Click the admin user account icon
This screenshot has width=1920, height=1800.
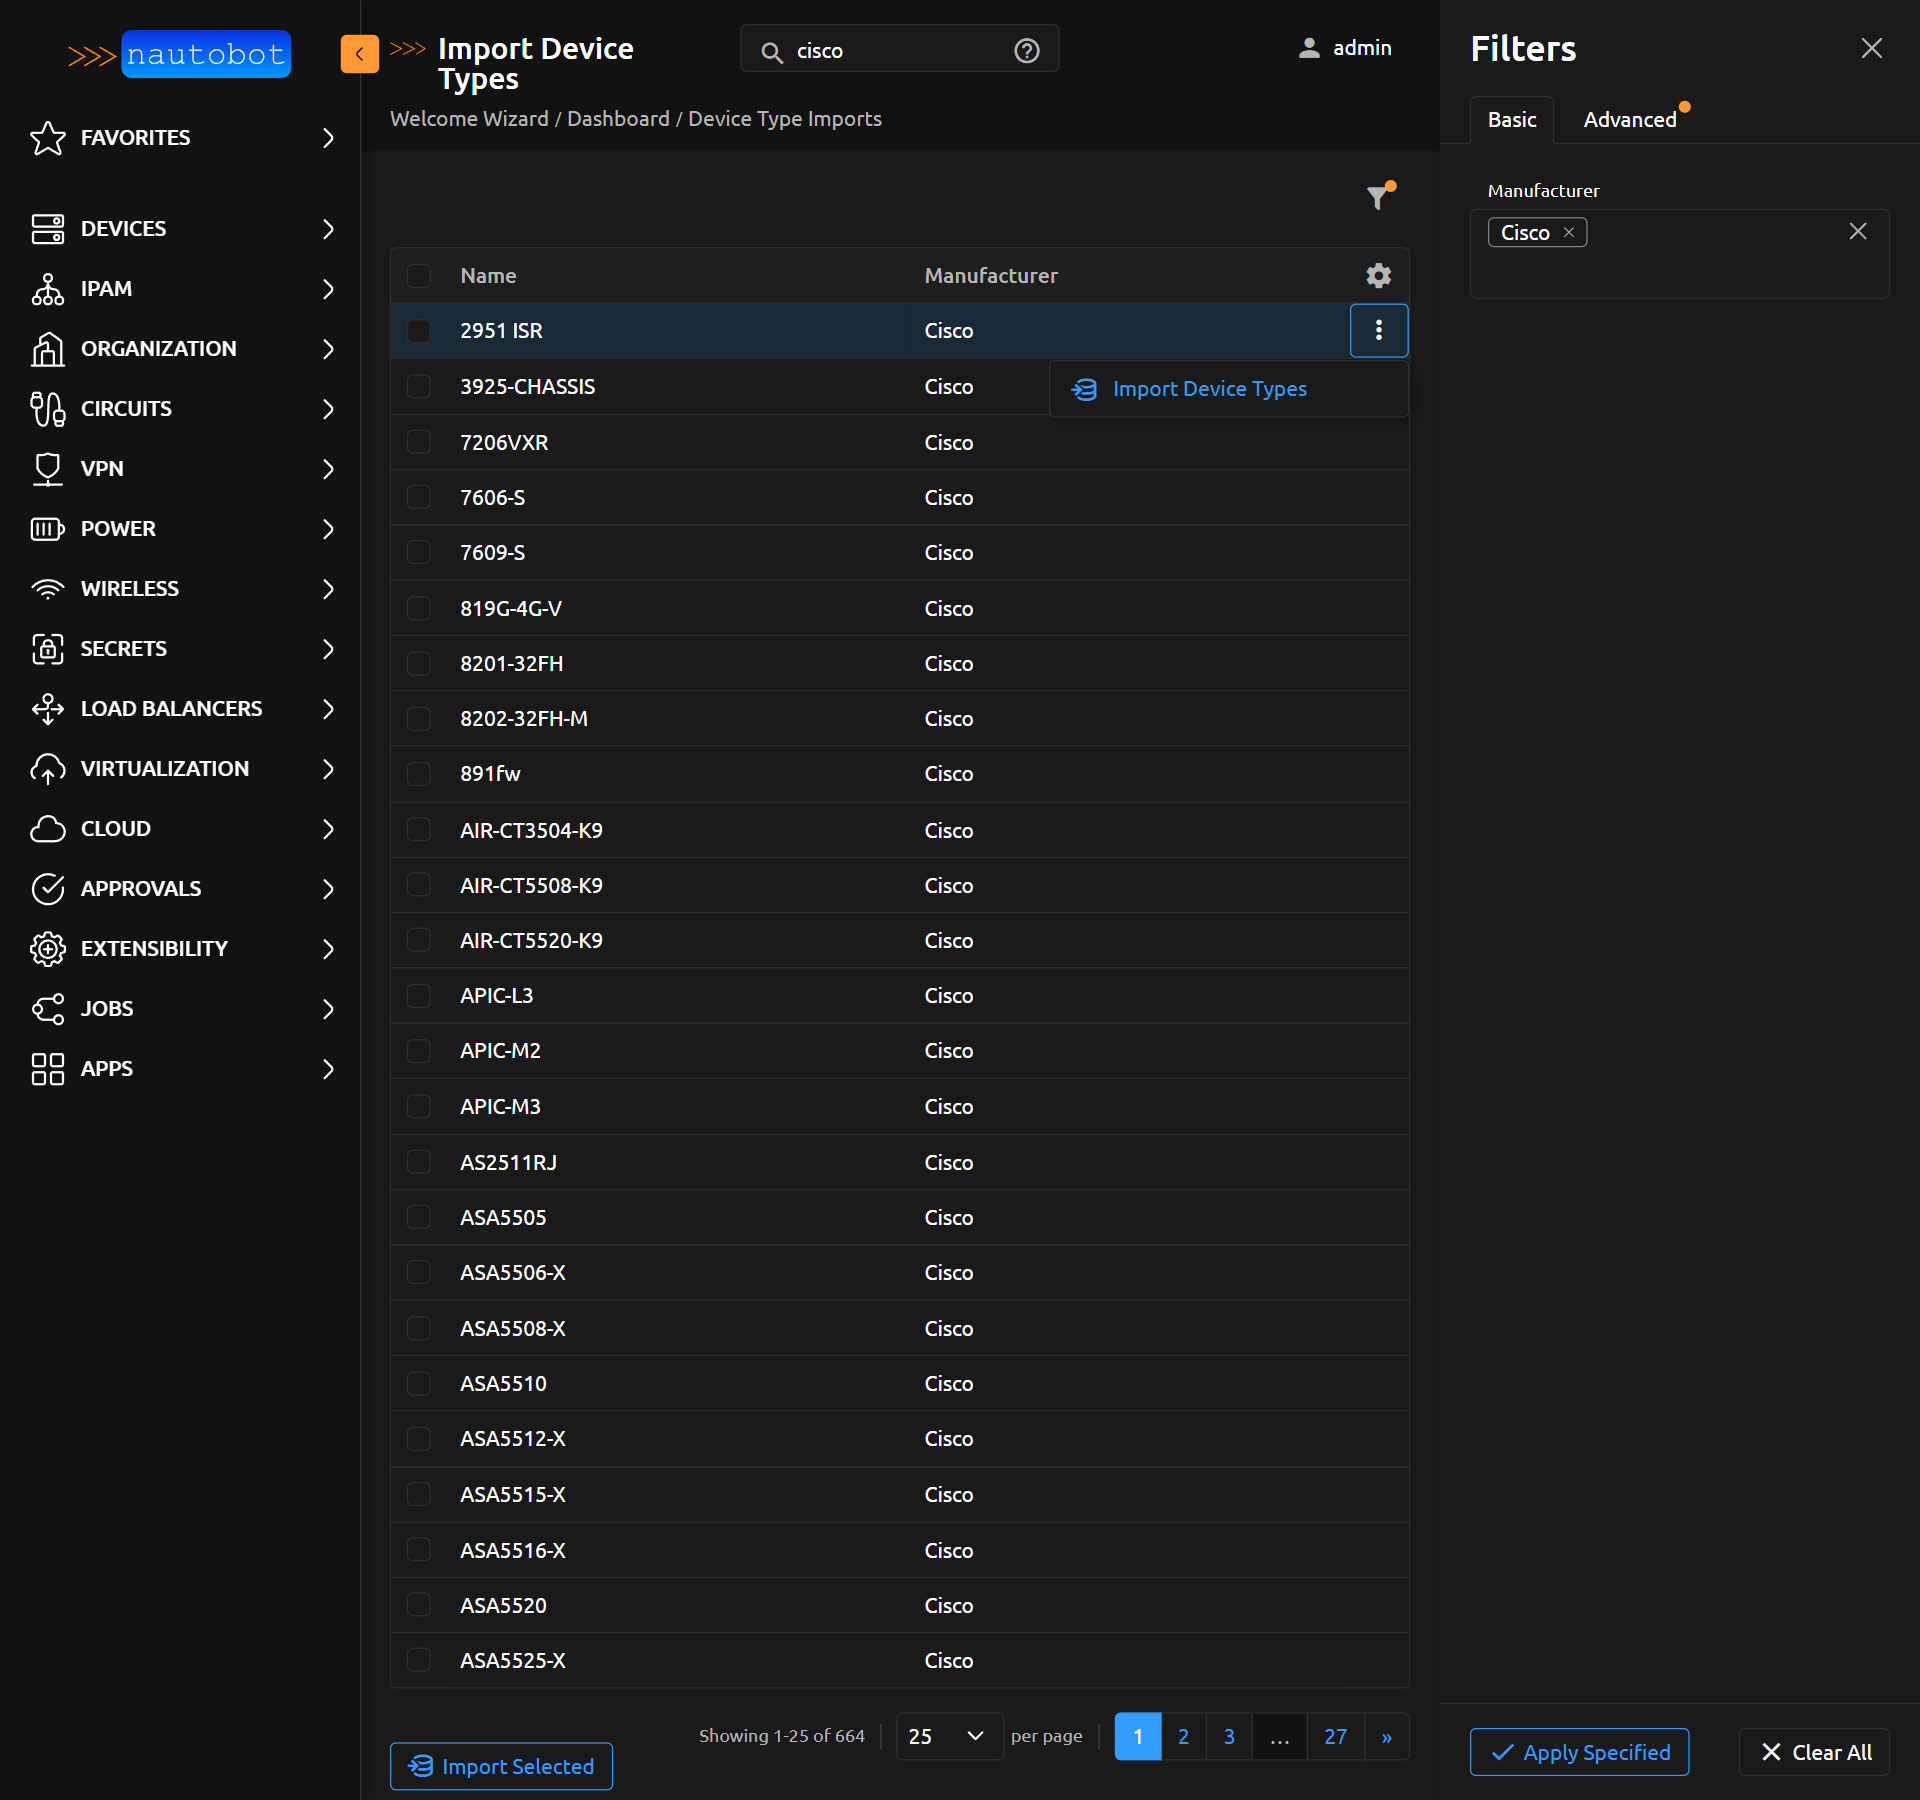pos(1308,48)
